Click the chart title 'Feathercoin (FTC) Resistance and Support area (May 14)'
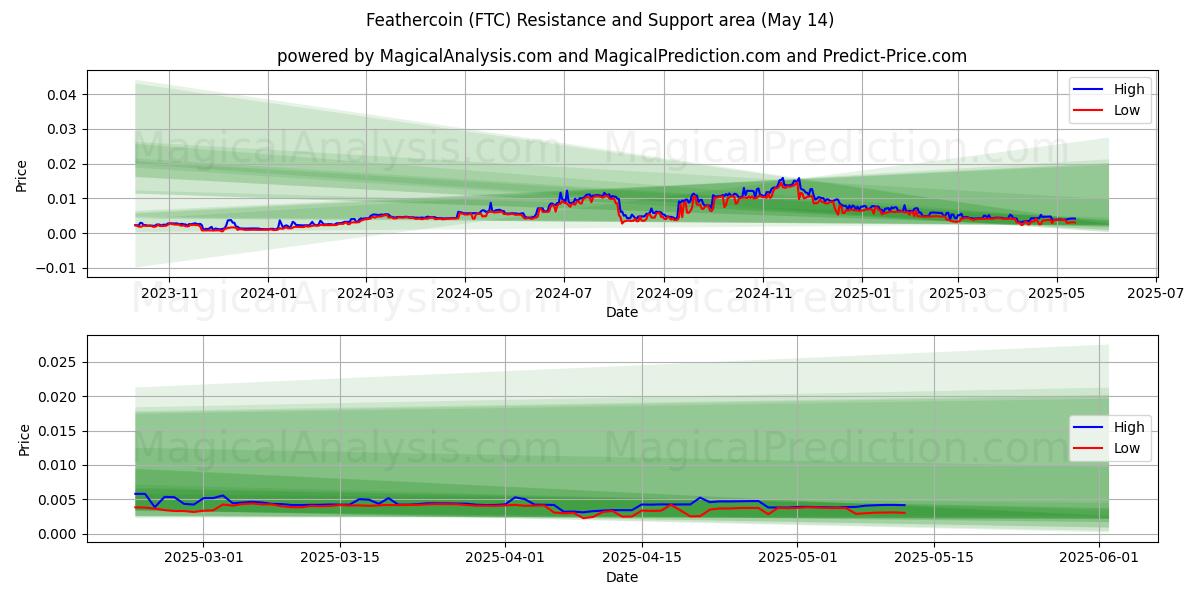Image resolution: width=1200 pixels, height=600 pixels. click(600, 20)
